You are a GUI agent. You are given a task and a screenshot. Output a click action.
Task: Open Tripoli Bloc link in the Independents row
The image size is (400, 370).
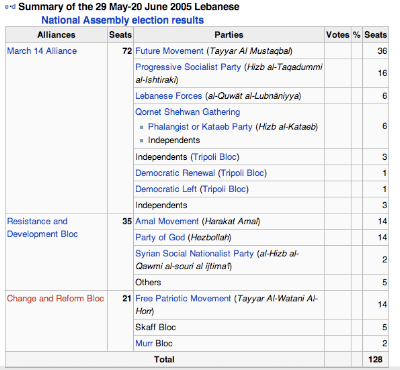[215, 157]
